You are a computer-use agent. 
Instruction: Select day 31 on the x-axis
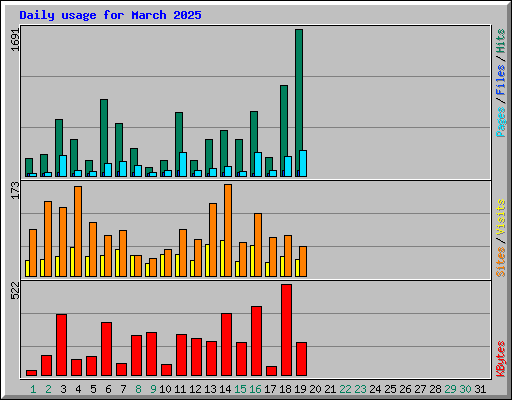[x=480, y=389]
